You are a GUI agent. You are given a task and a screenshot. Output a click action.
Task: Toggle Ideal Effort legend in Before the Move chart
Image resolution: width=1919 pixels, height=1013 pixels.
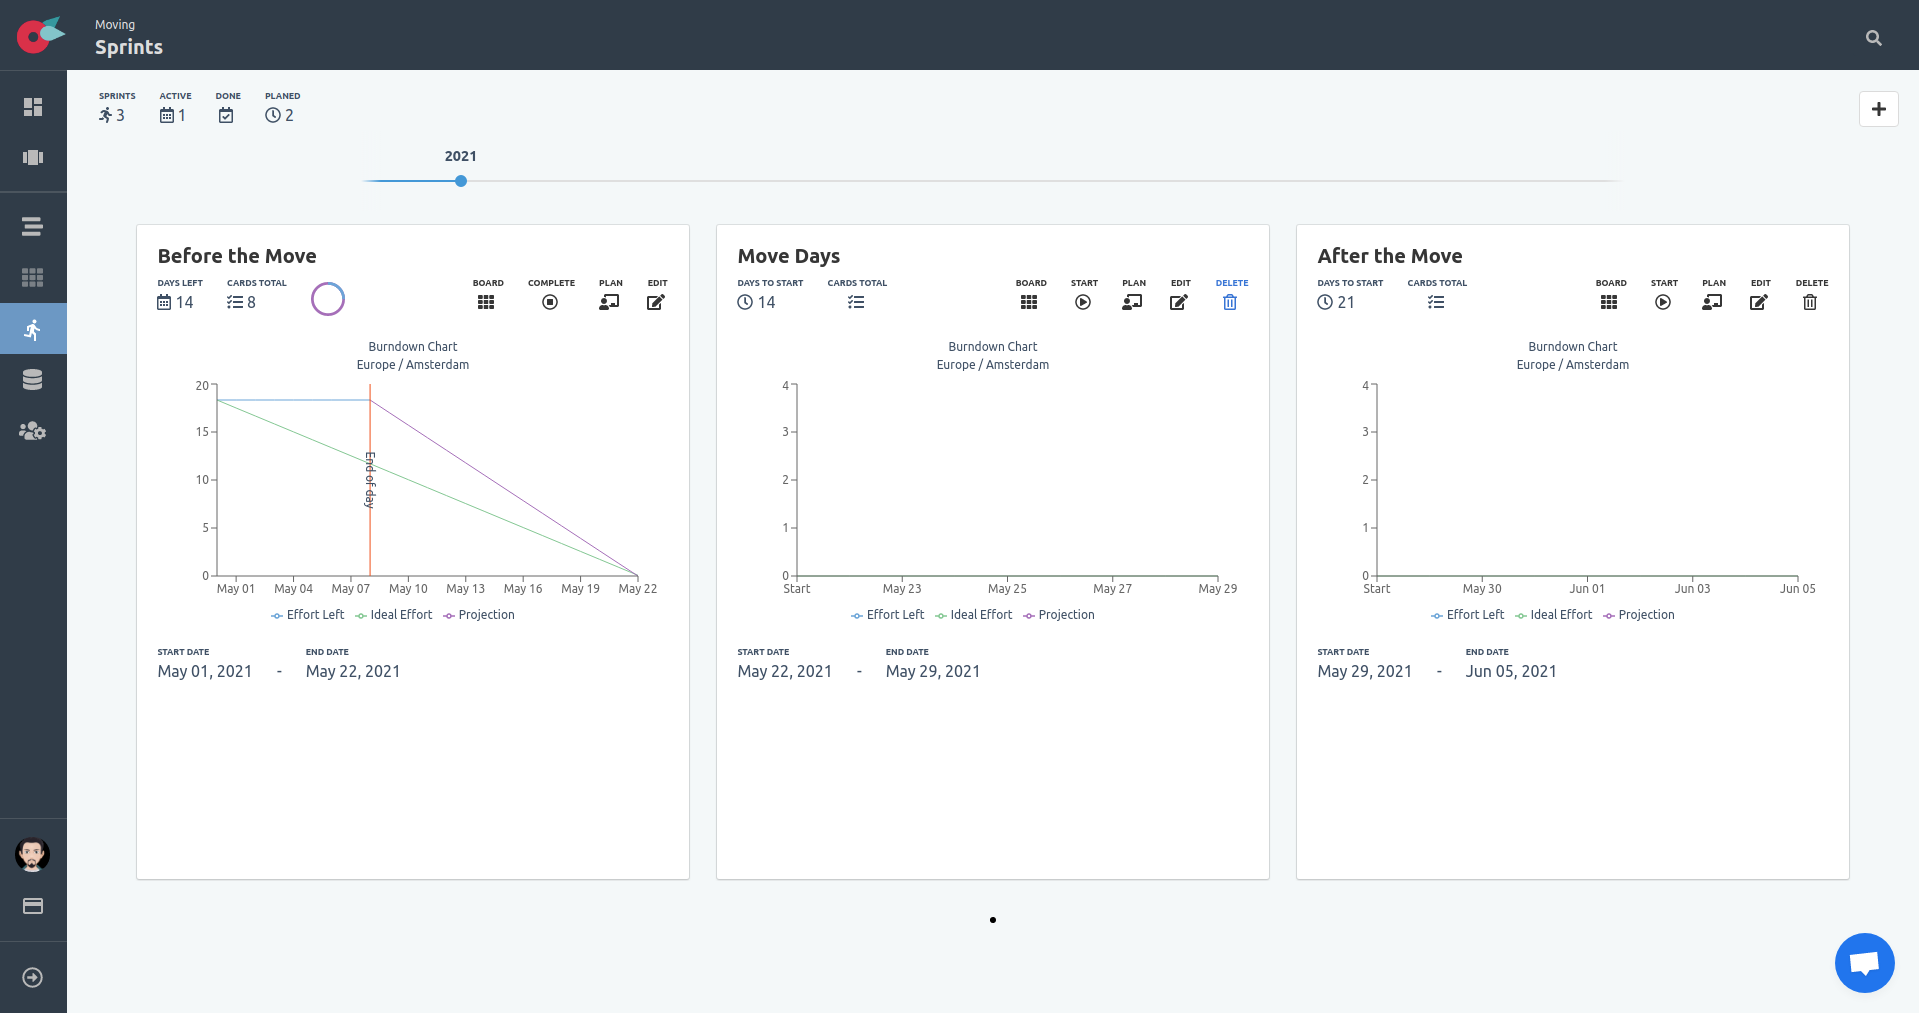[394, 615]
